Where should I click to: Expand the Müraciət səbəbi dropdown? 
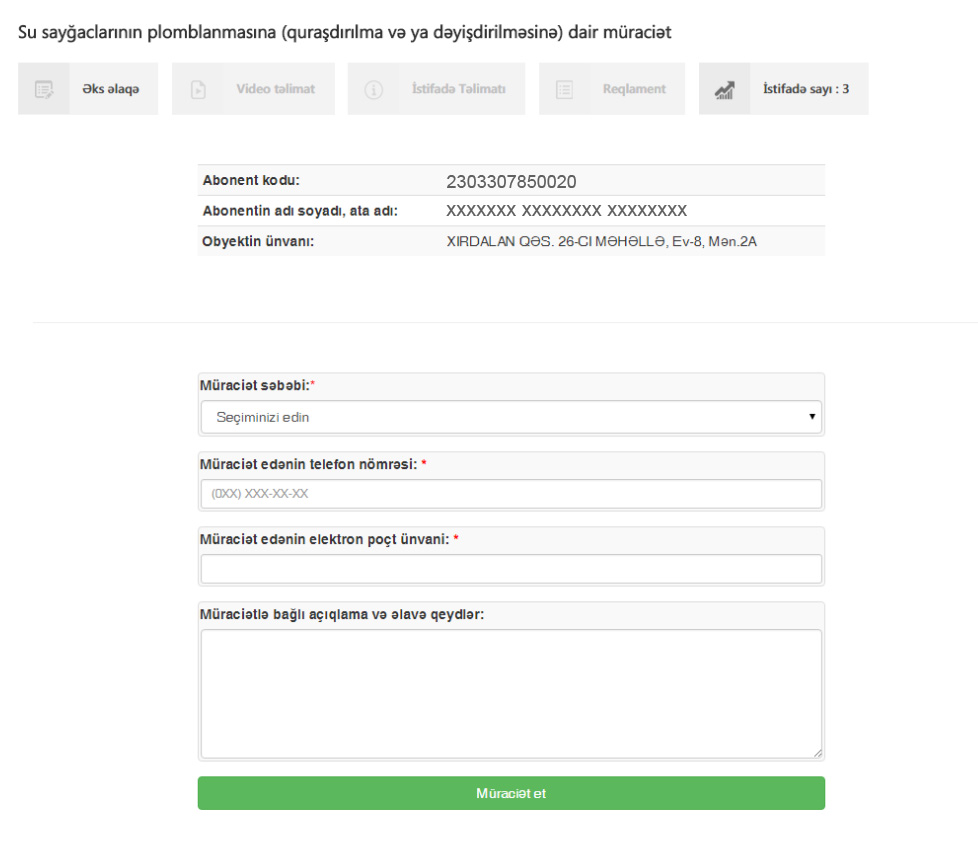tap(511, 417)
